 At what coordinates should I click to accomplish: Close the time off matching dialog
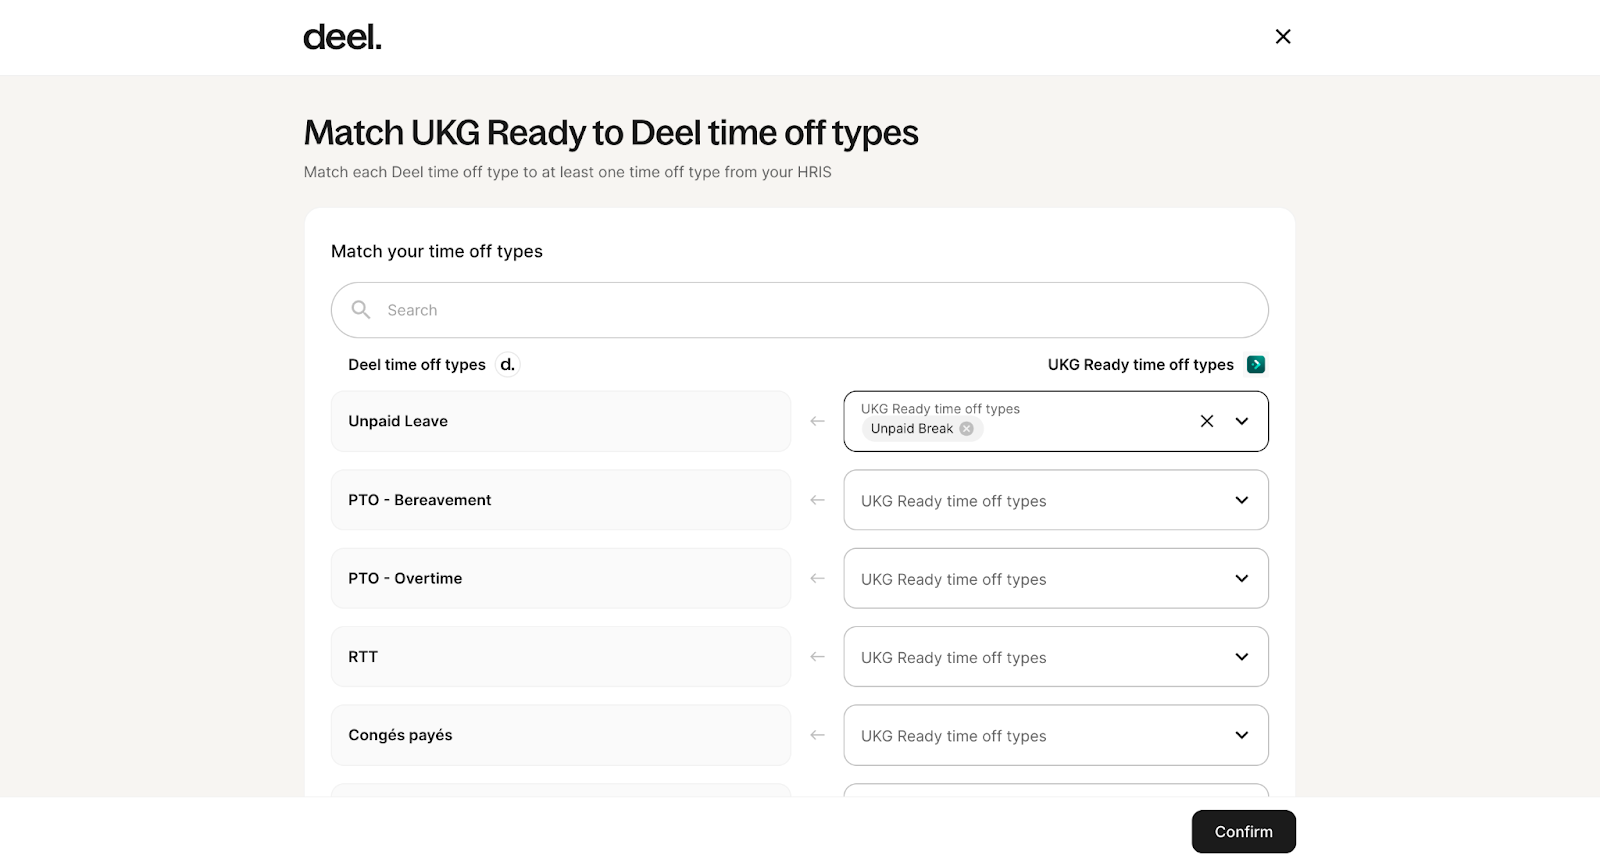coord(1283,37)
